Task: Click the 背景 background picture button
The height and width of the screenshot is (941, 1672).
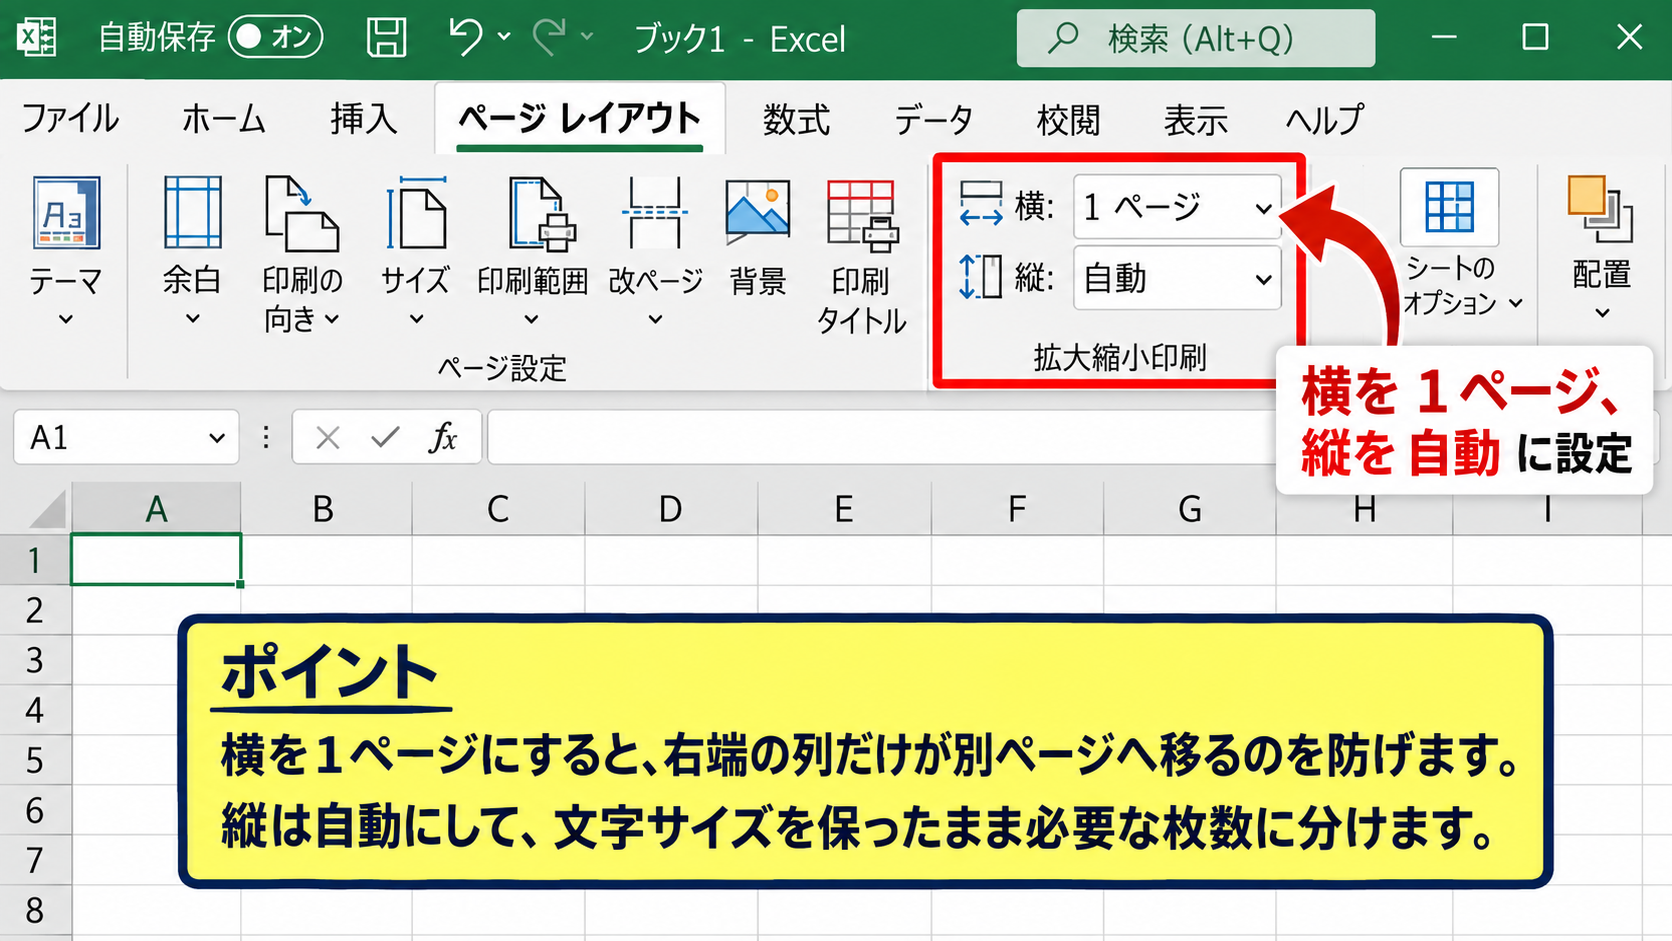Action: click(x=757, y=238)
